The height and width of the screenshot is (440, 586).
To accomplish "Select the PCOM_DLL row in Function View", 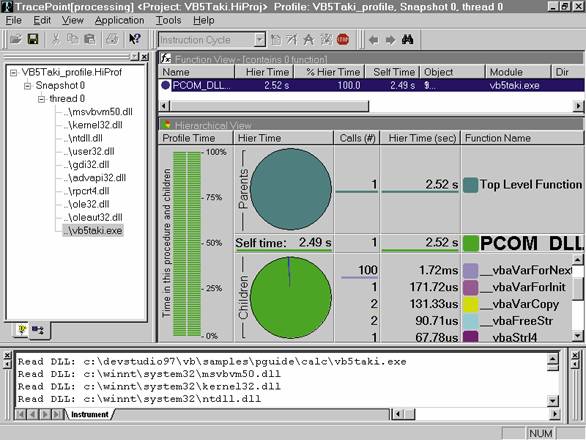I will tap(371, 85).
